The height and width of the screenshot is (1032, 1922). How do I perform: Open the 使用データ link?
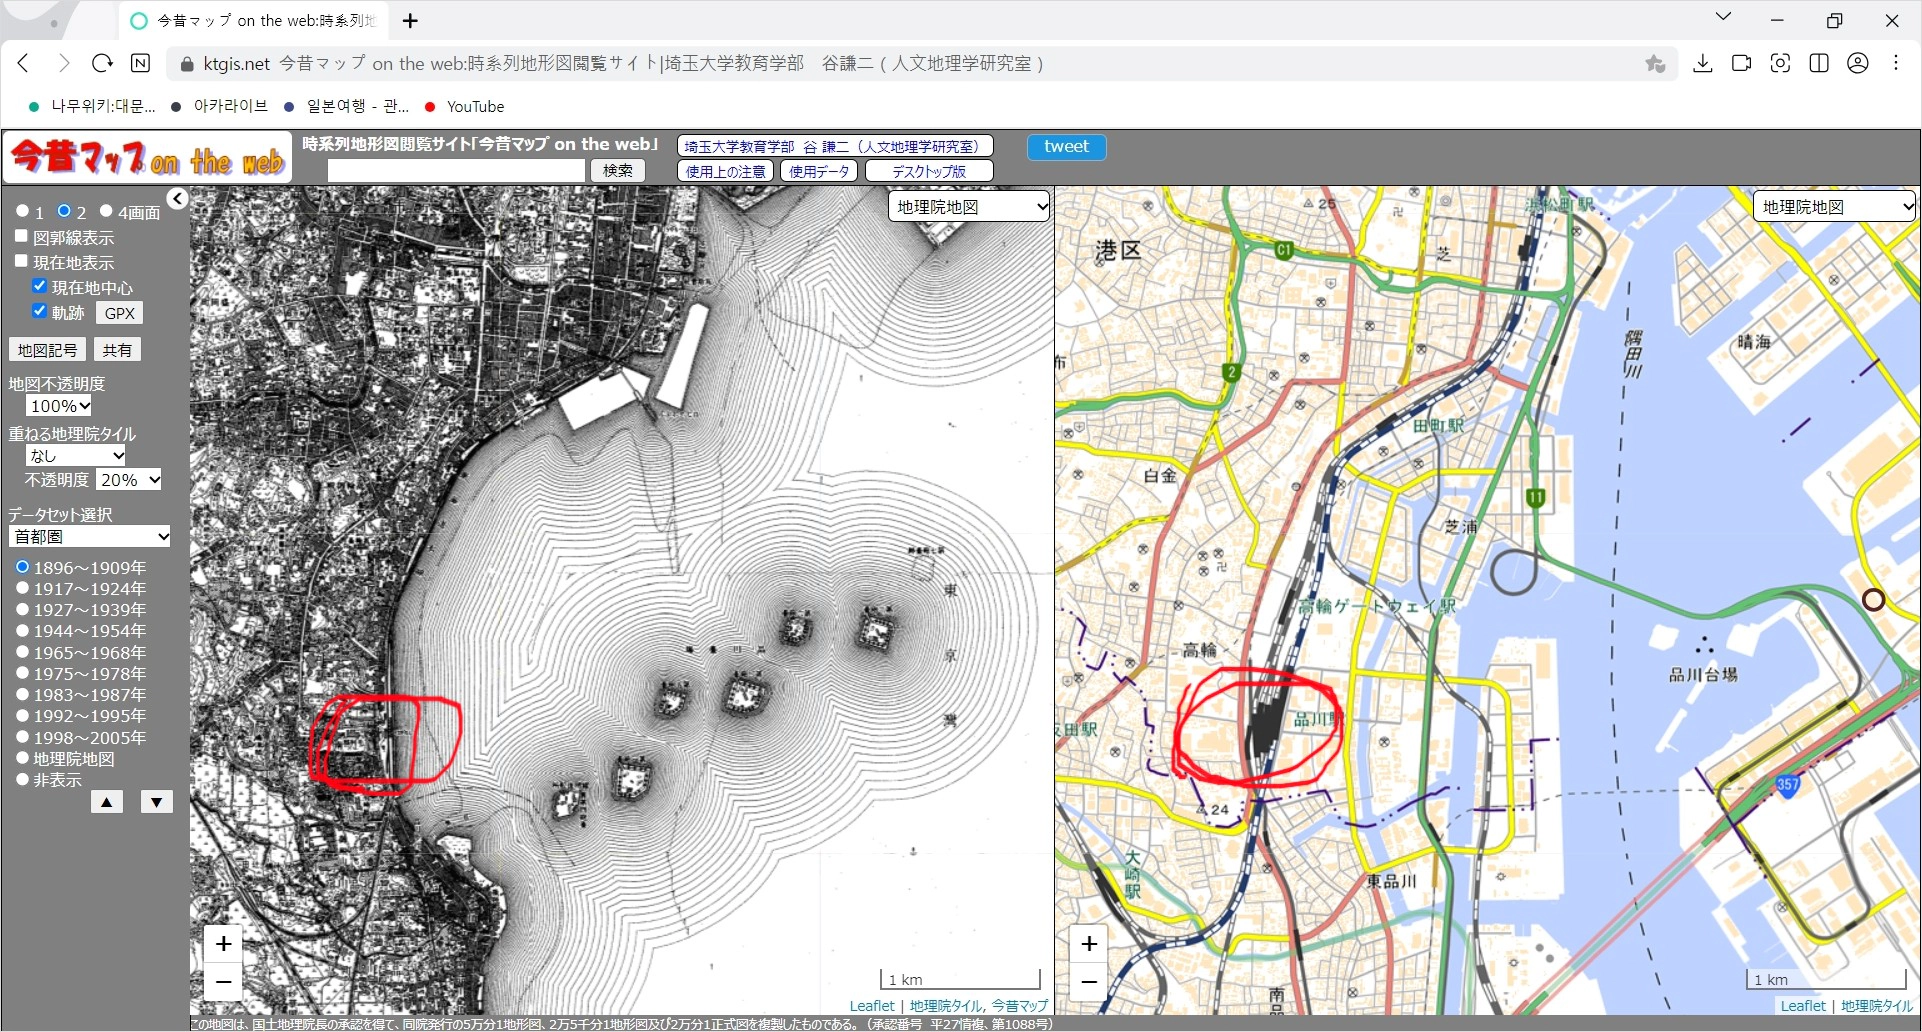coord(819,171)
